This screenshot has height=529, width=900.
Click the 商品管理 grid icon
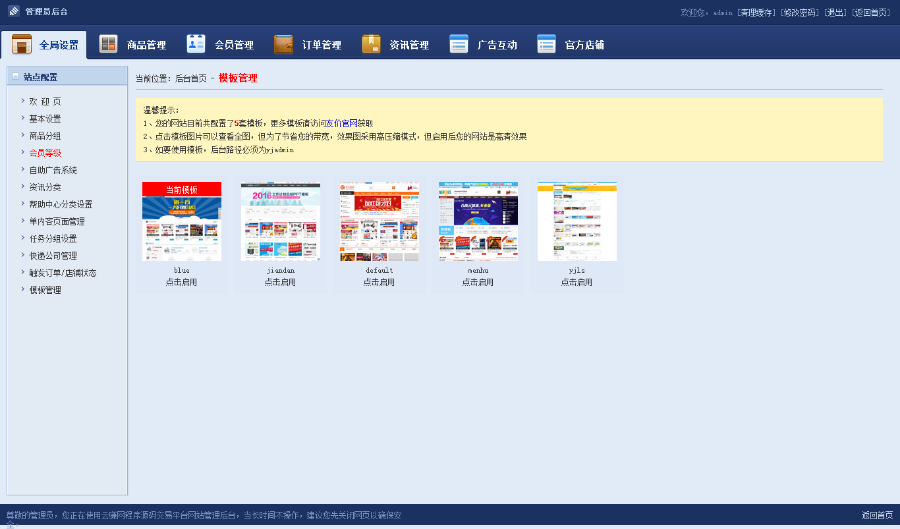coord(108,44)
